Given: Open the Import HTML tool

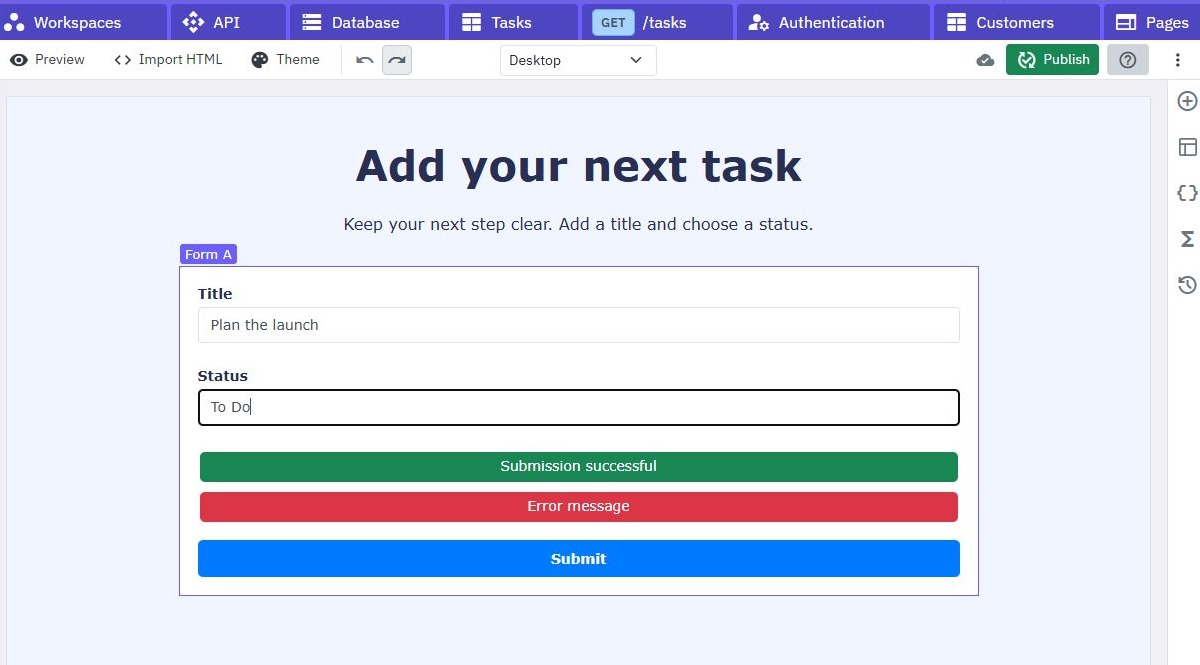Looking at the screenshot, I should pyautogui.click(x=168, y=60).
